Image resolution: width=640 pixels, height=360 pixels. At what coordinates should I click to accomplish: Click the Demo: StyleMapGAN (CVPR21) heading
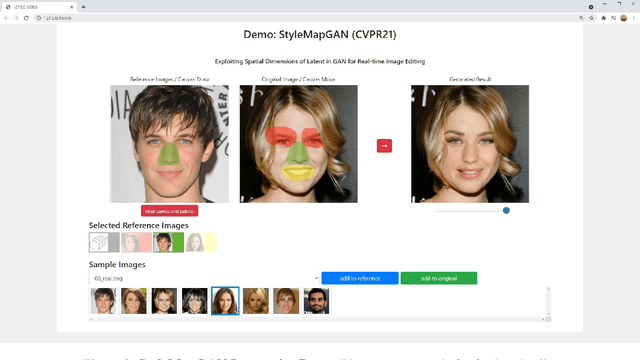pyautogui.click(x=320, y=34)
